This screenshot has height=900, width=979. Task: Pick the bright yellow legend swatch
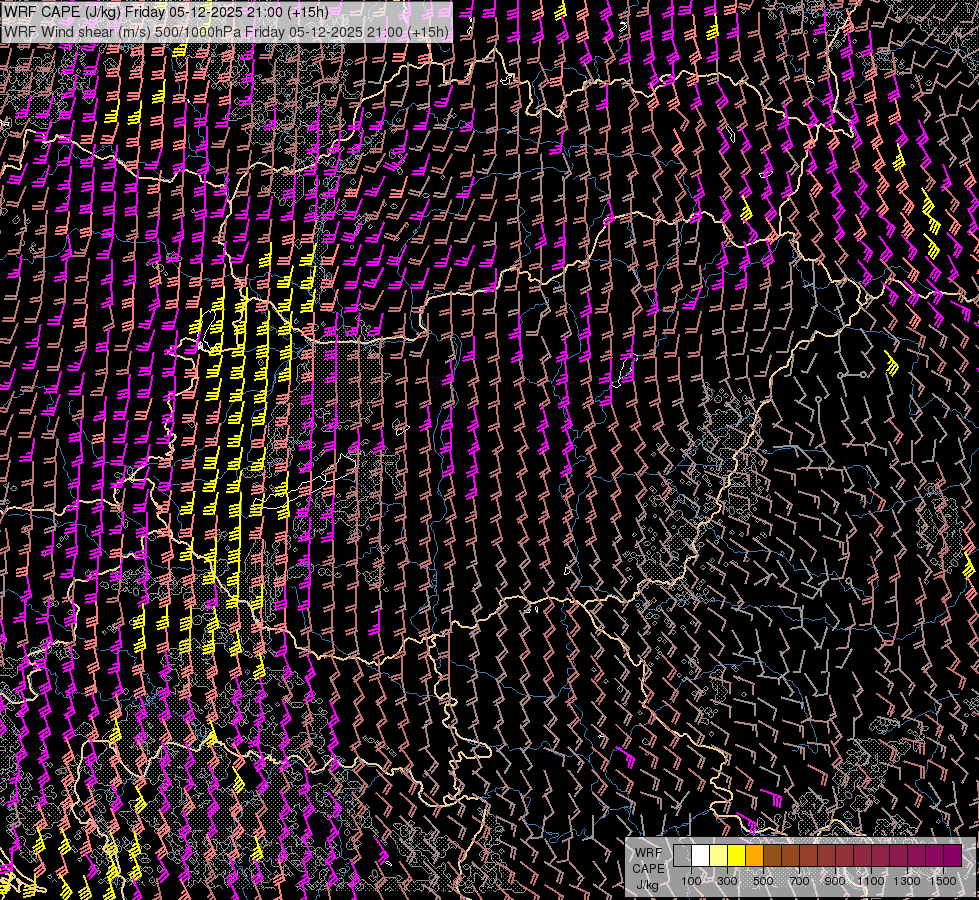coord(736,855)
